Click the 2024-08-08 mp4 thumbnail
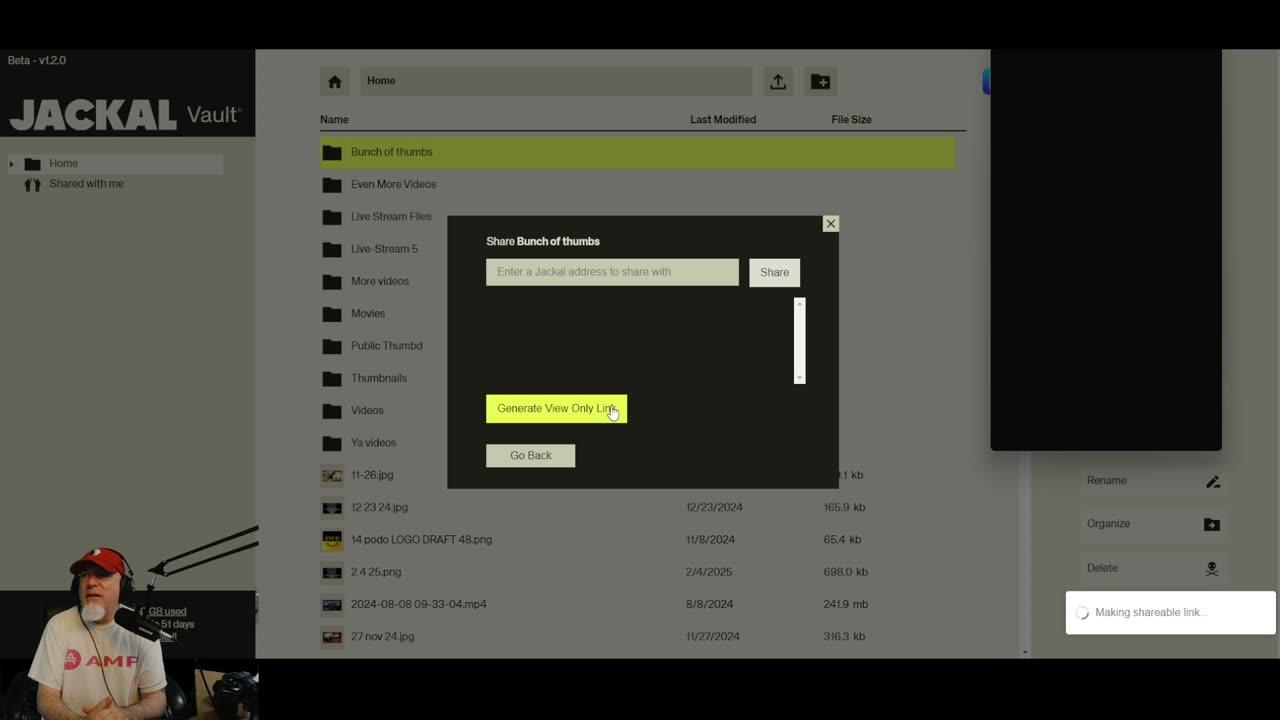Image resolution: width=1280 pixels, height=720 pixels. pyautogui.click(x=332, y=605)
